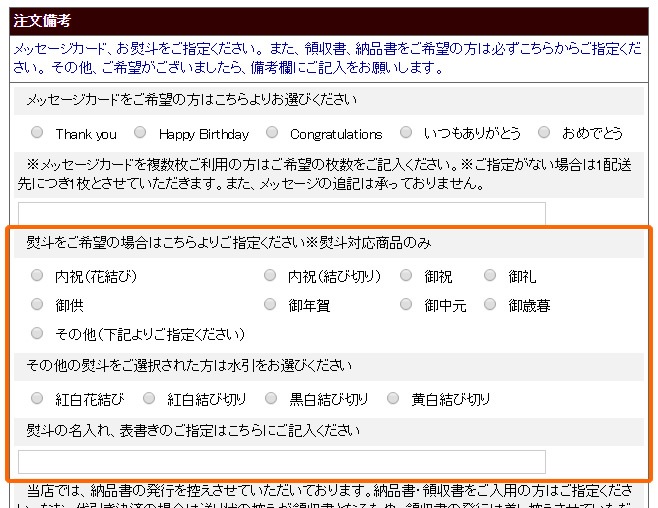Click the message card quantity text field
This screenshot has height=508, width=658.
[x=282, y=213]
